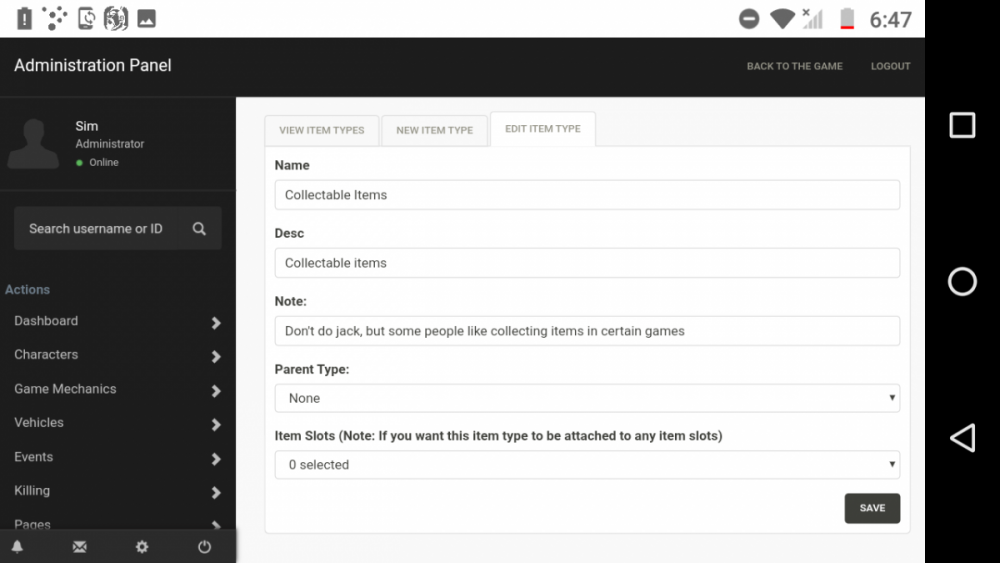This screenshot has width=1000, height=563.
Task: Click the search magnifier icon
Action: [x=199, y=229]
